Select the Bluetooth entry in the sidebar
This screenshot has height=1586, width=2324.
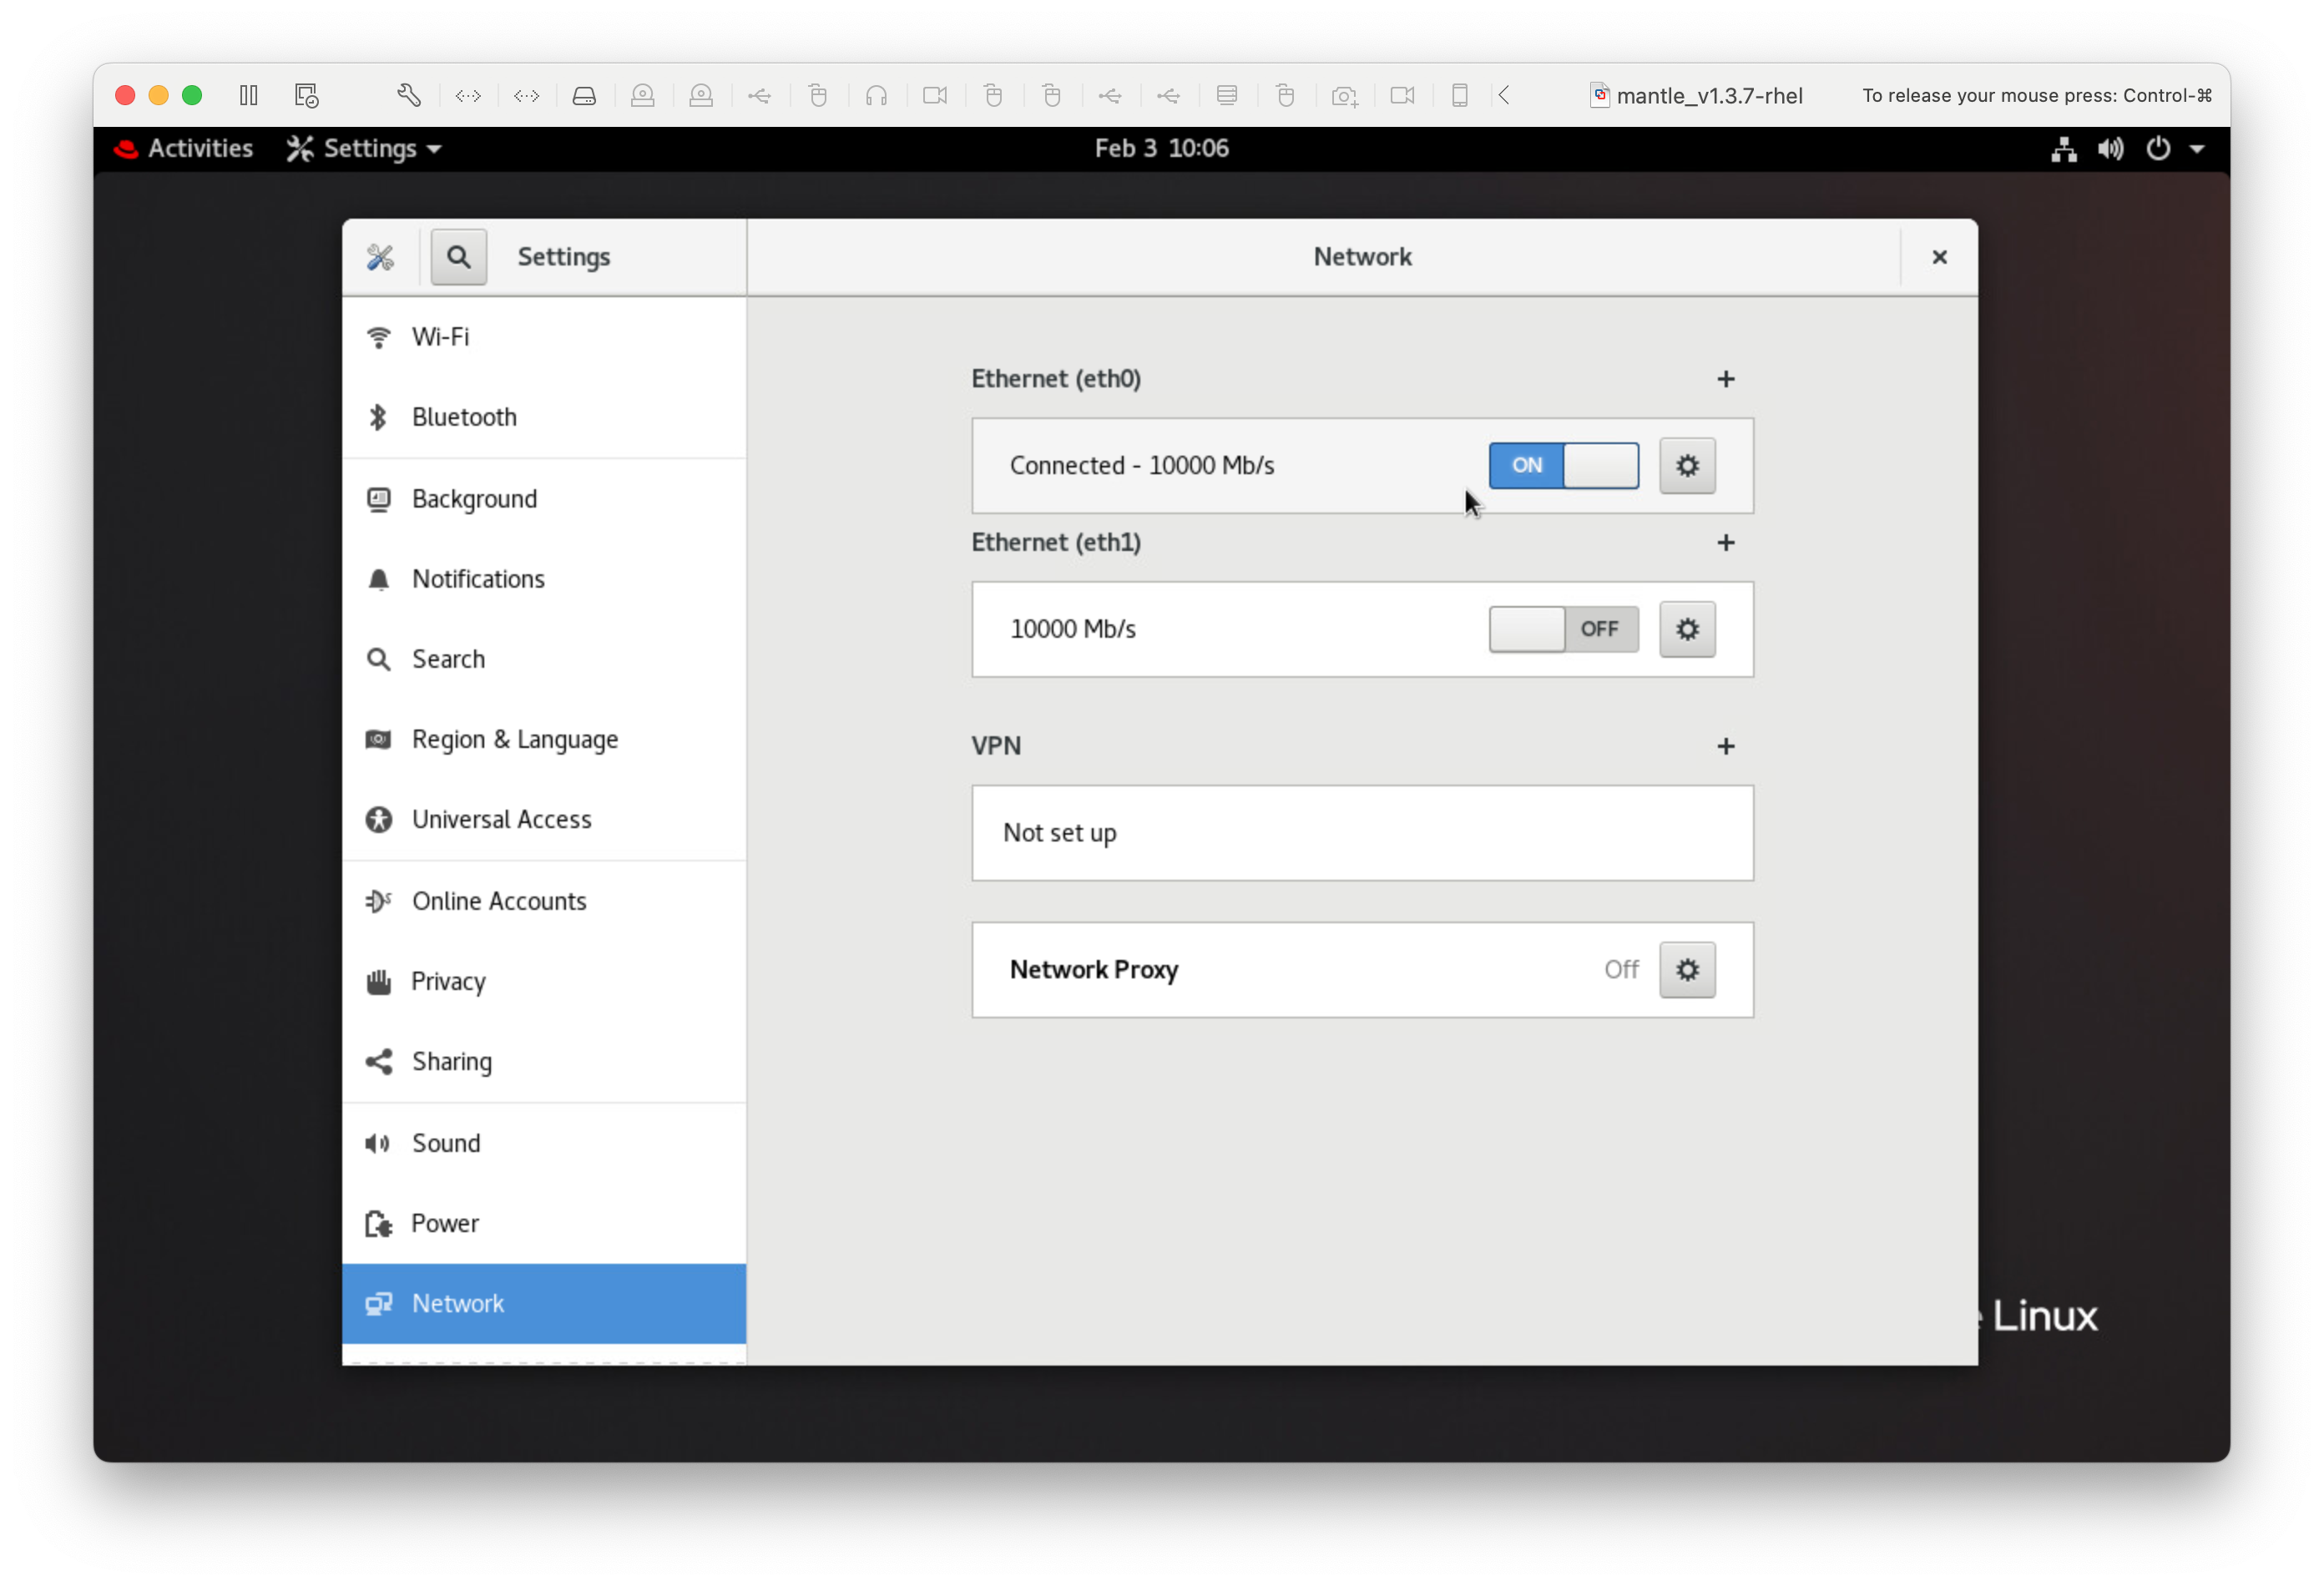pos(463,417)
